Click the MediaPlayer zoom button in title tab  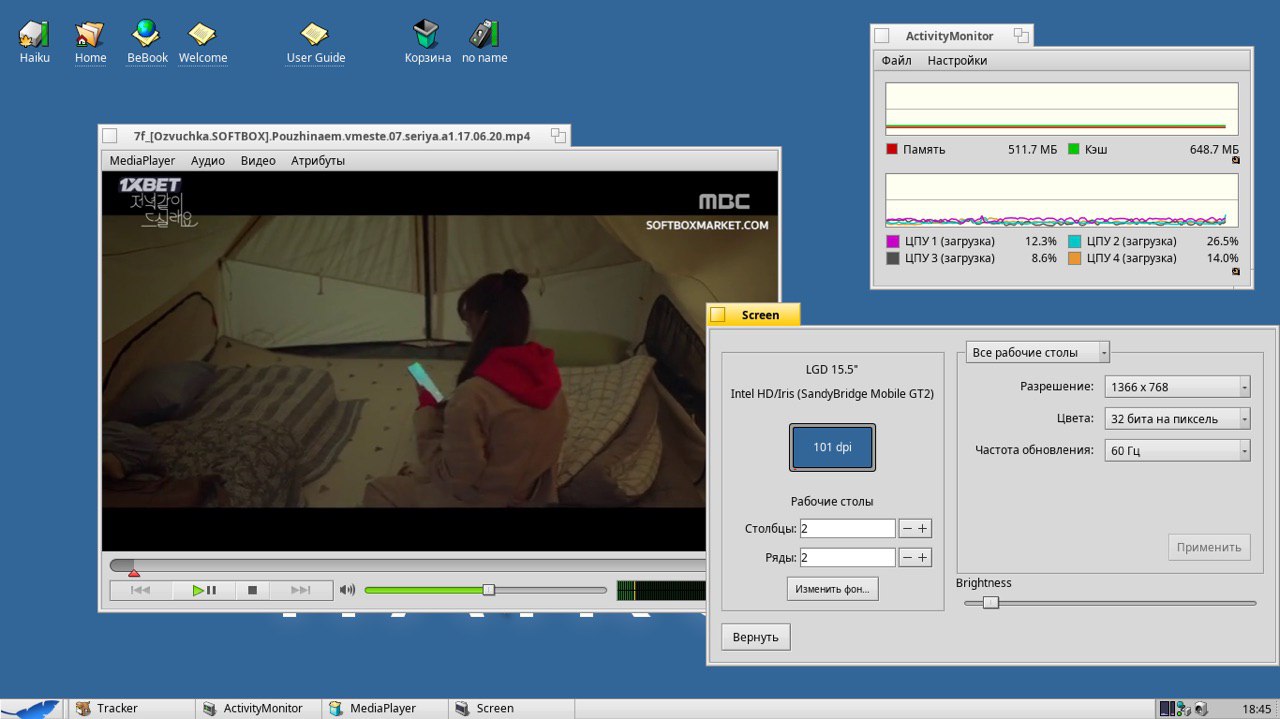[558, 135]
